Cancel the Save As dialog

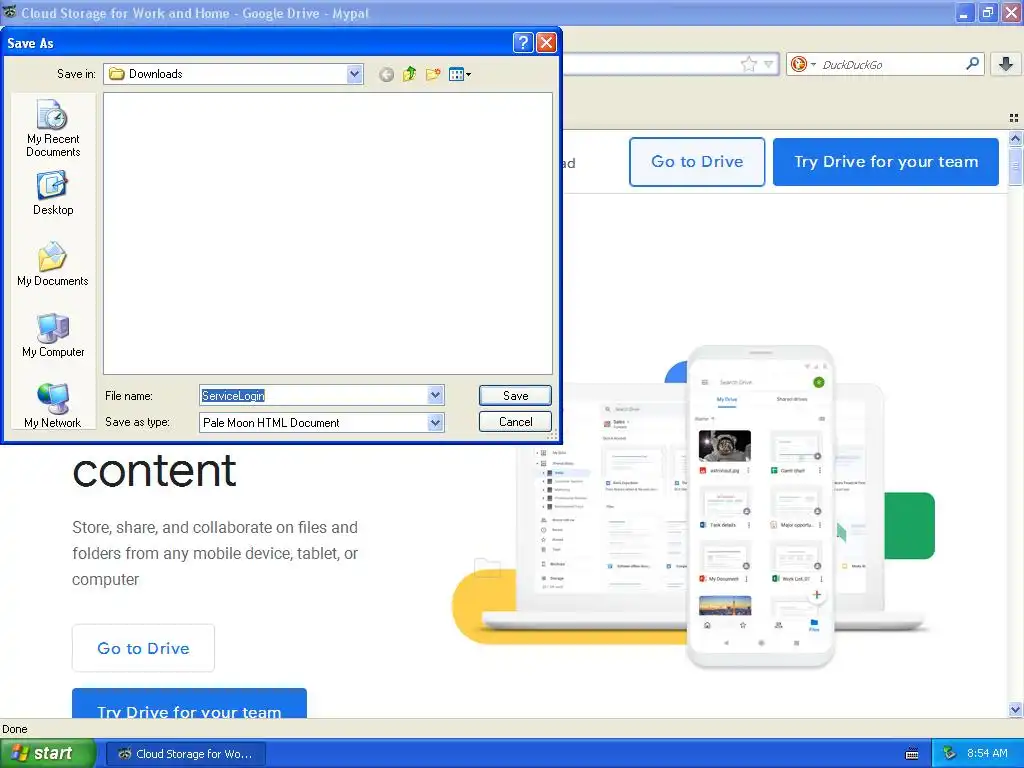(515, 422)
